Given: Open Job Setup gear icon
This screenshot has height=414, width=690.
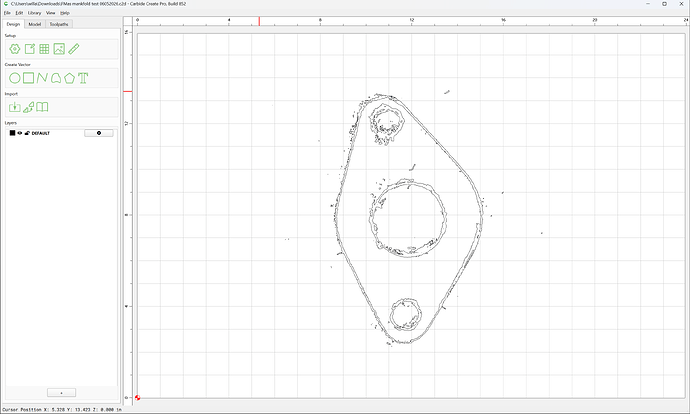Looking at the screenshot, I should pyautogui.click(x=15, y=49).
